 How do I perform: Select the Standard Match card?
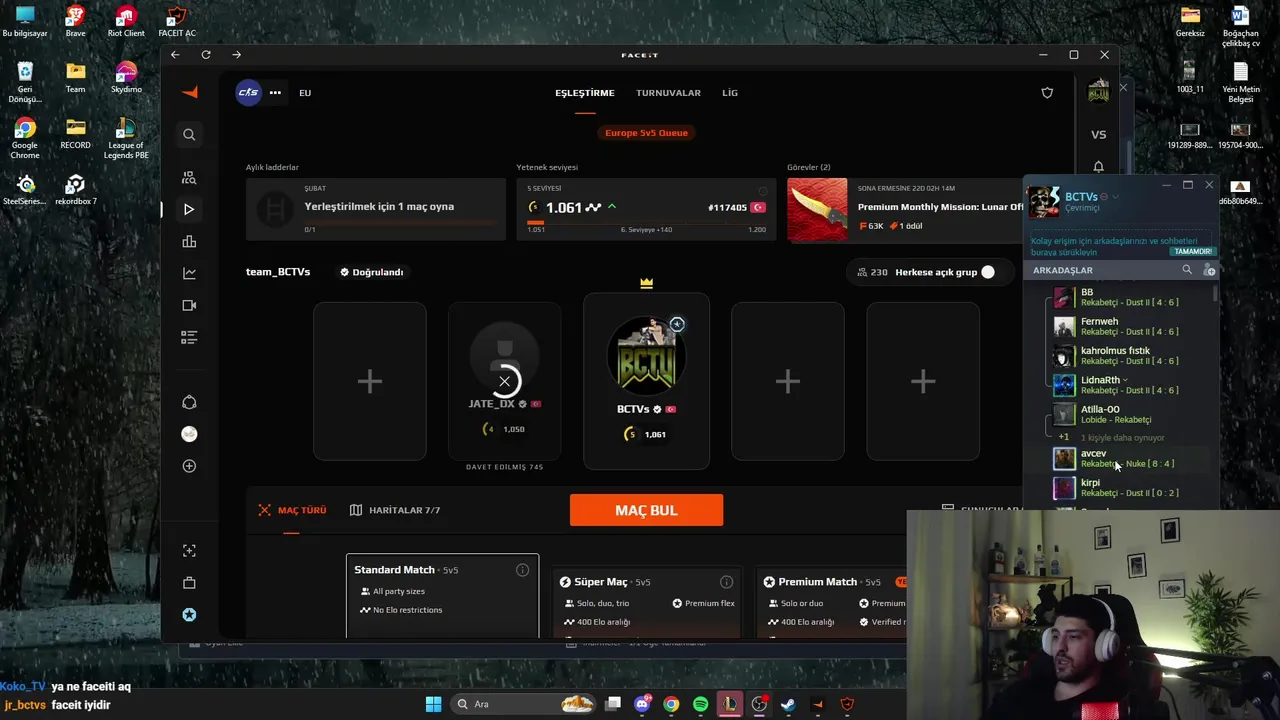click(x=442, y=595)
